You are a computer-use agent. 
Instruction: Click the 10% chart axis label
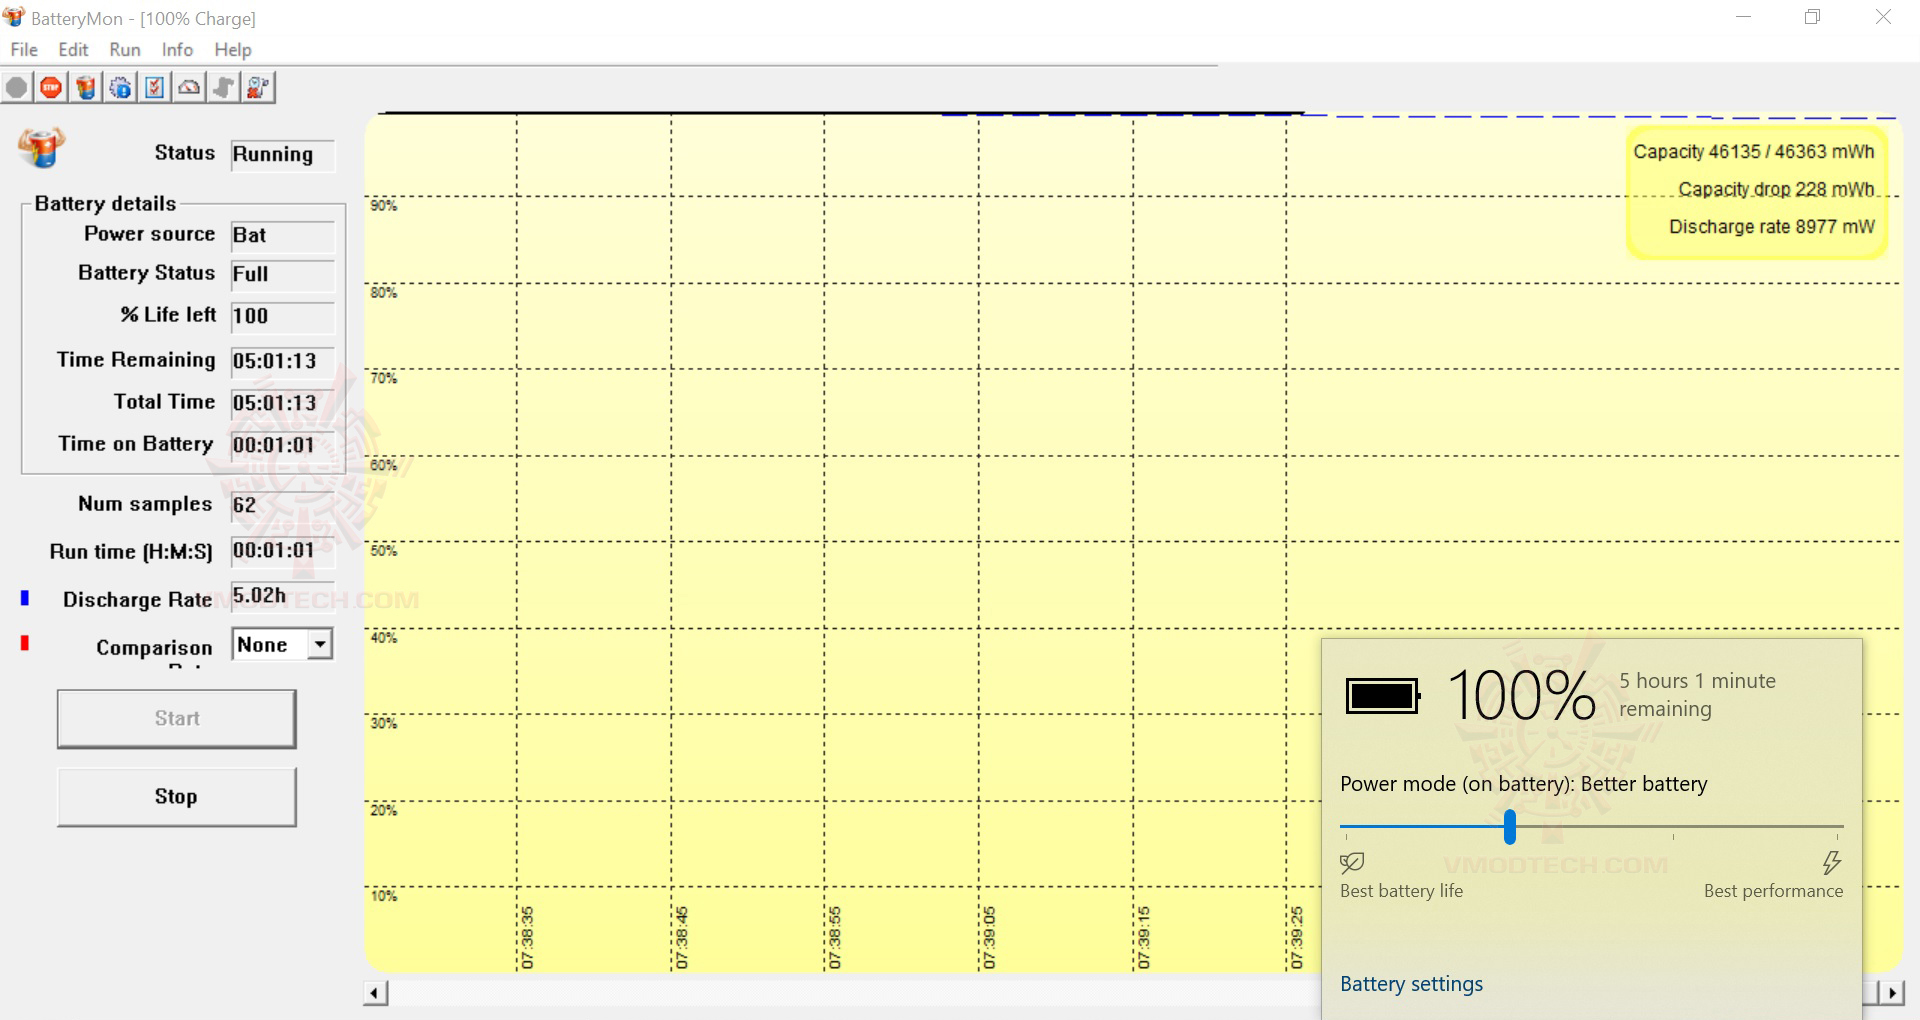point(384,896)
